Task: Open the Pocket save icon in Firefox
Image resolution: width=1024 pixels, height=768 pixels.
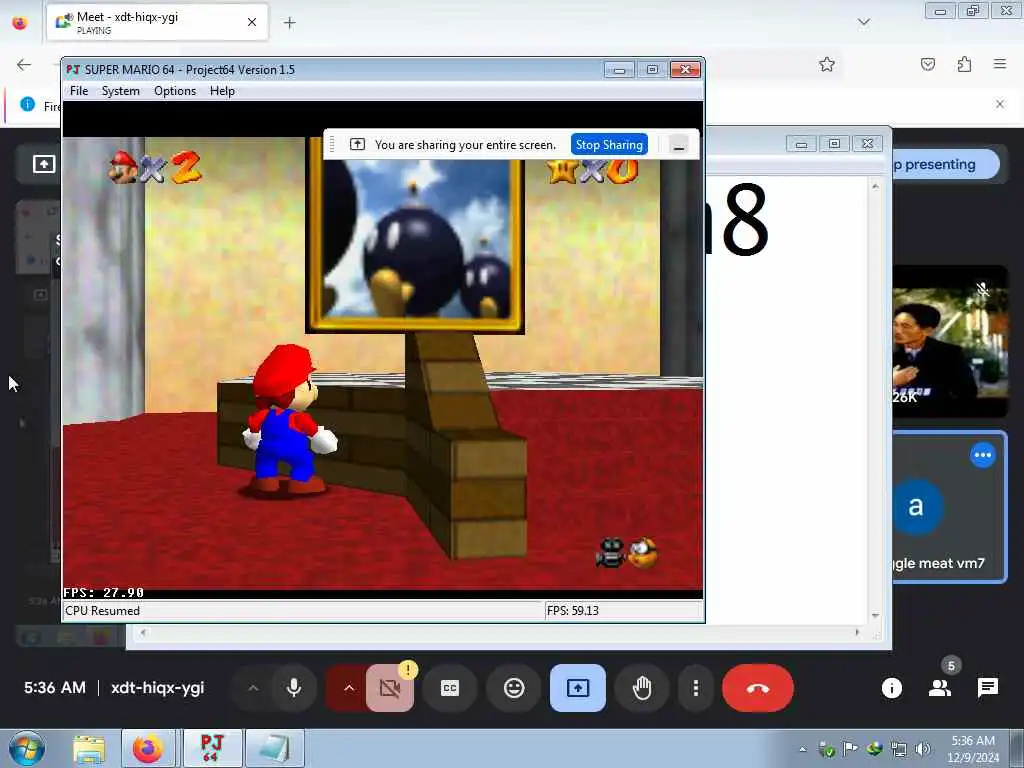Action: pyautogui.click(x=927, y=64)
